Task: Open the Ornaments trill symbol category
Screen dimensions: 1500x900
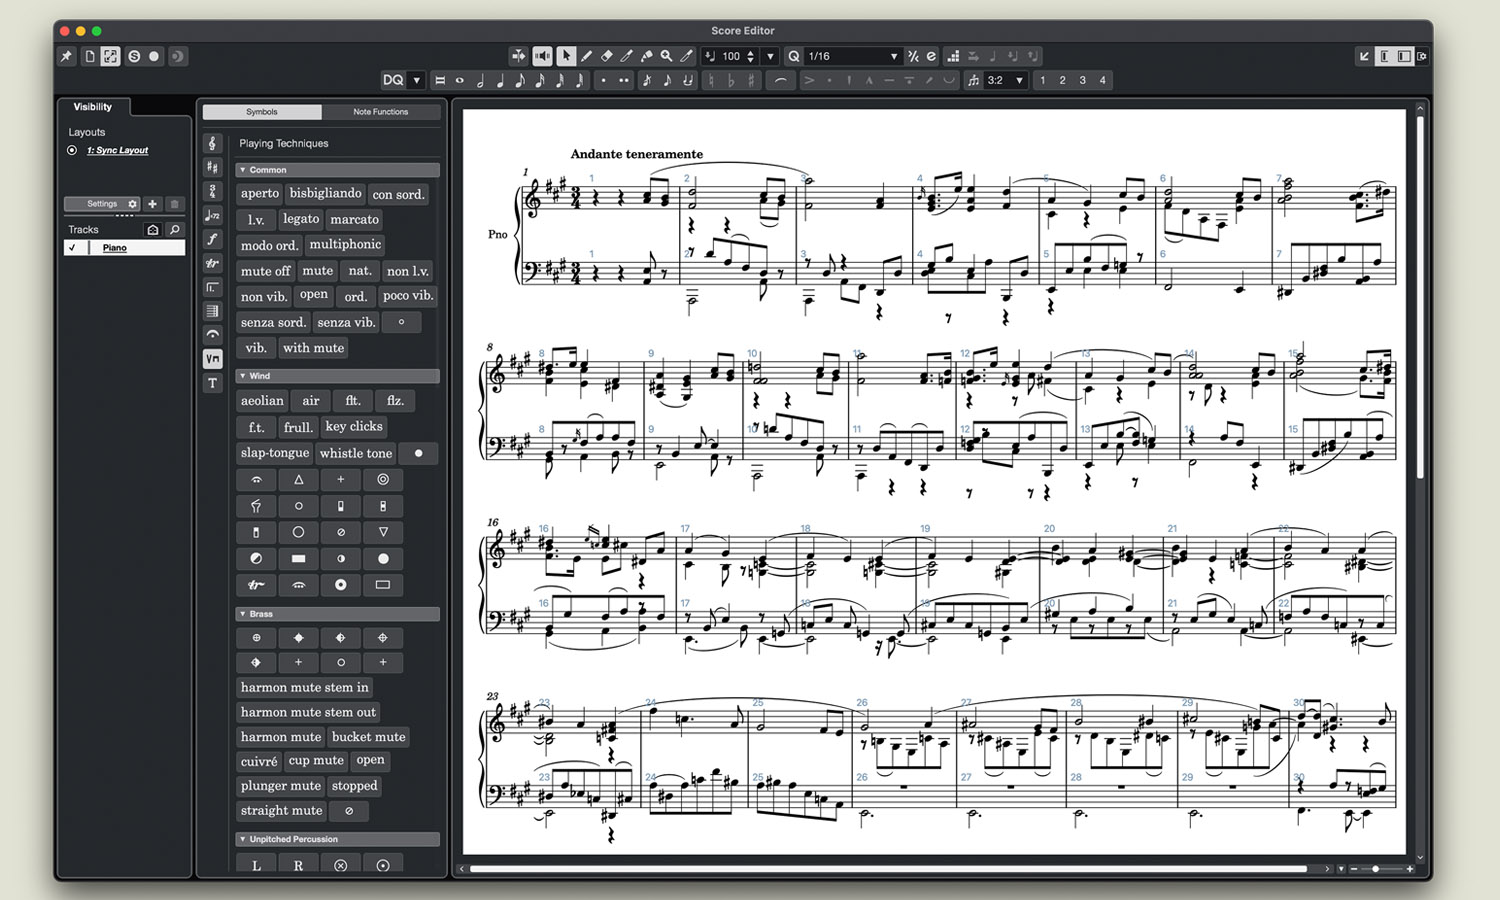Action: pyautogui.click(x=212, y=263)
